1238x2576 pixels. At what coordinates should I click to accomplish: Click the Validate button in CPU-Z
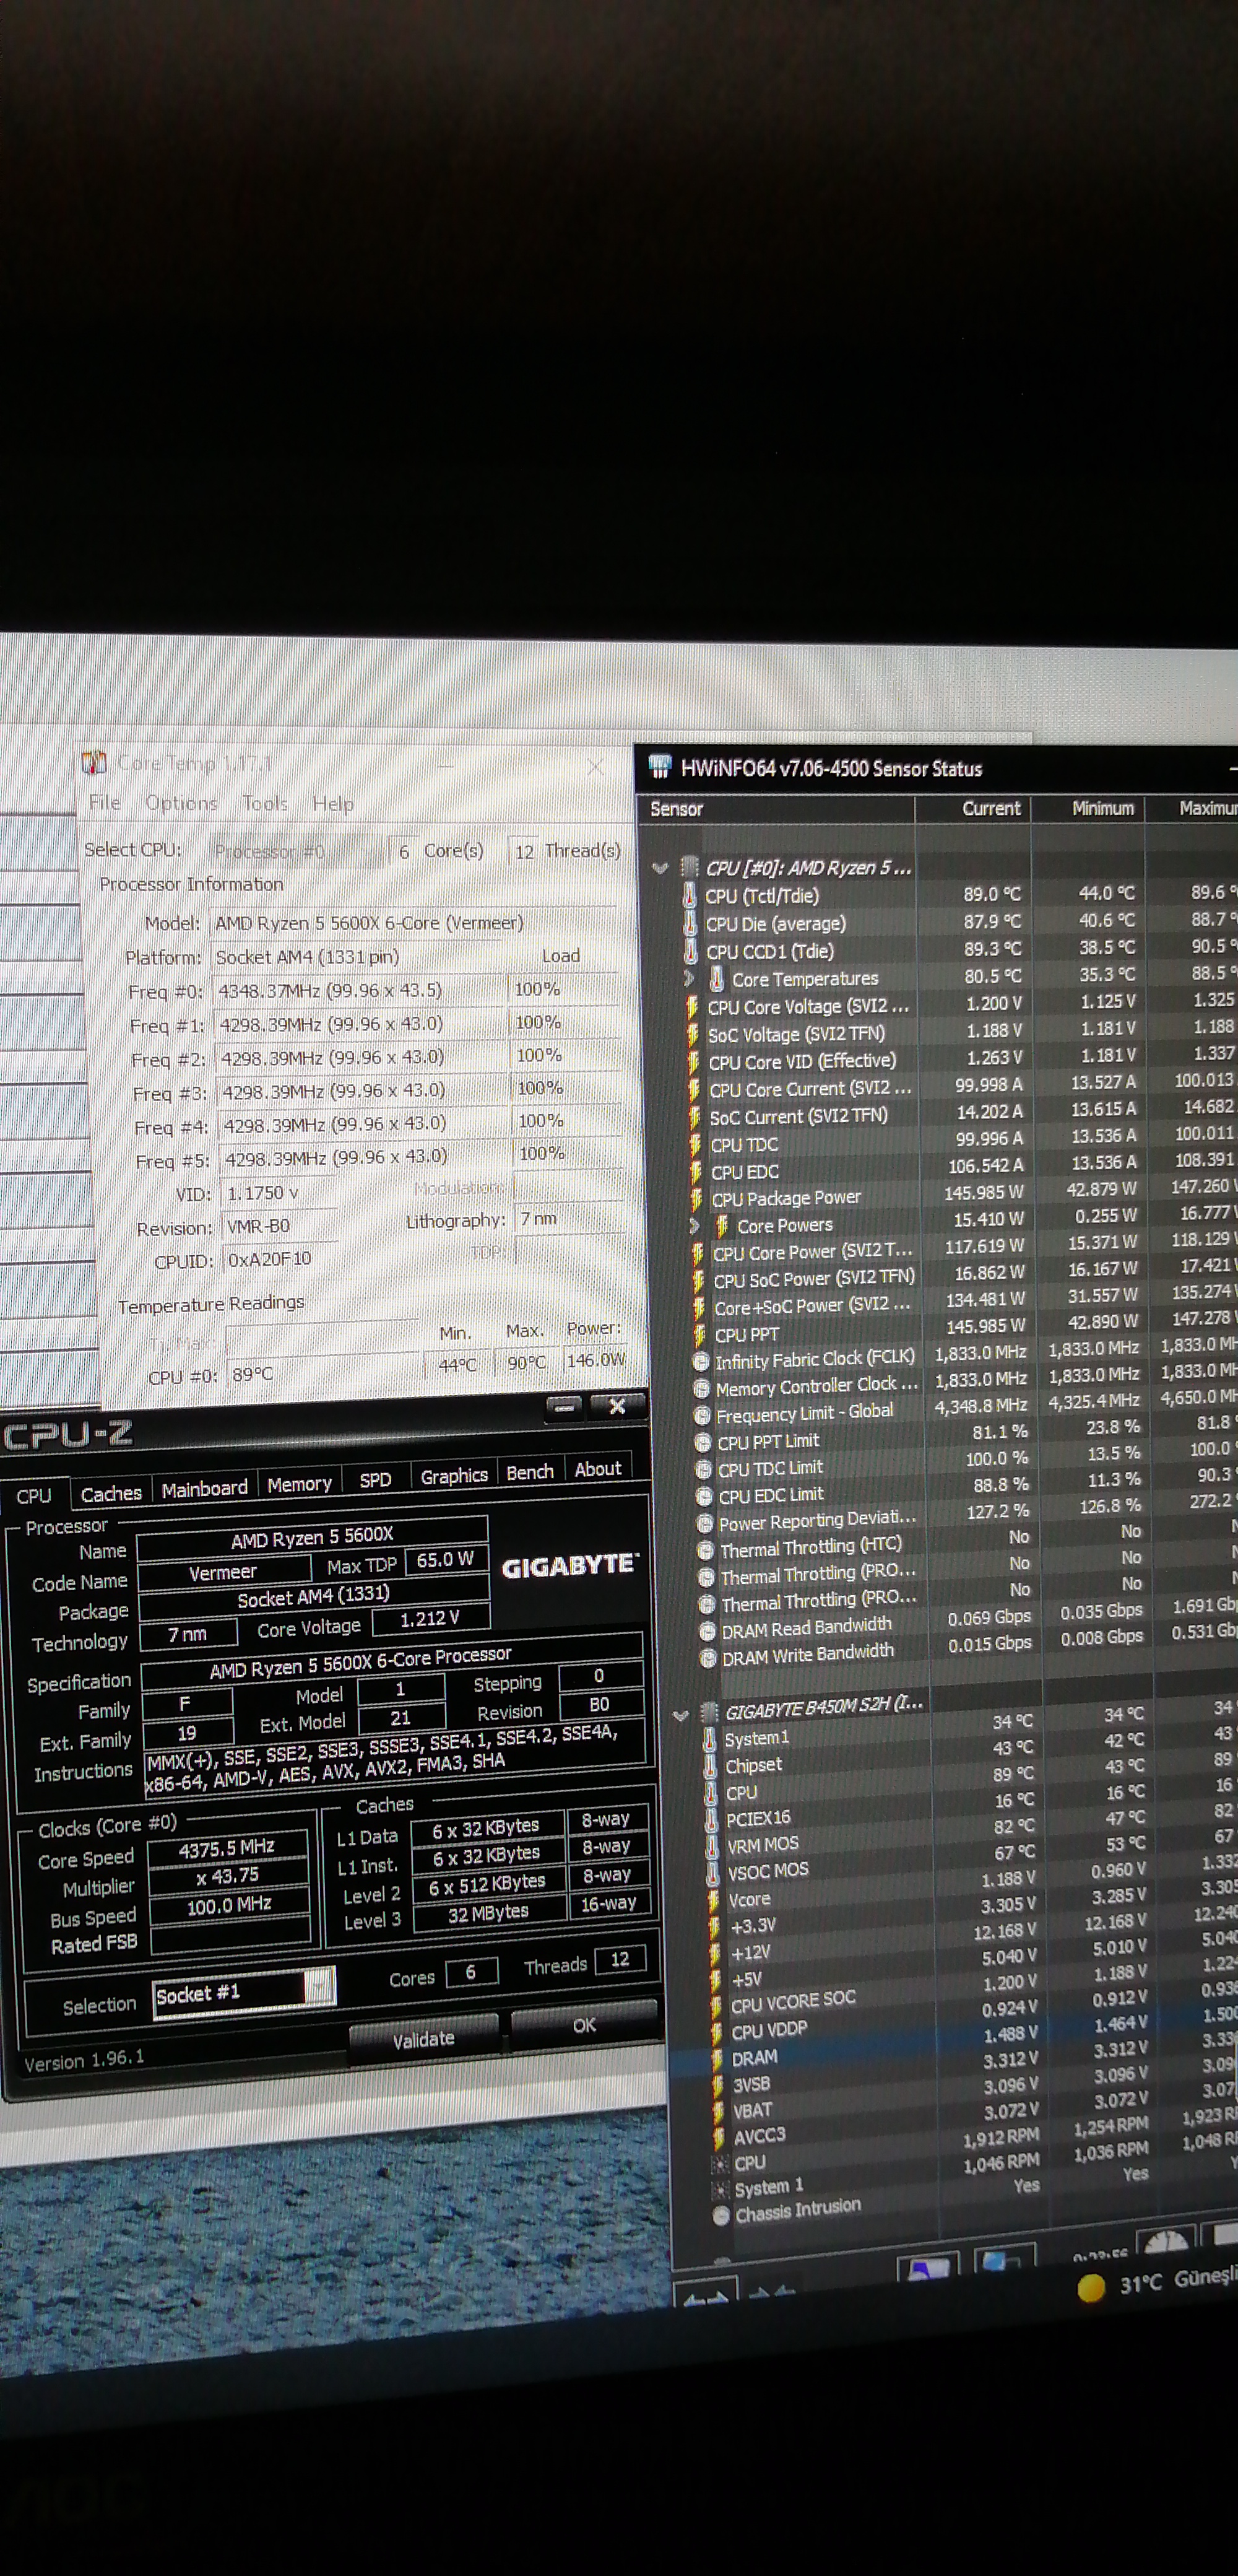click(x=423, y=2039)
